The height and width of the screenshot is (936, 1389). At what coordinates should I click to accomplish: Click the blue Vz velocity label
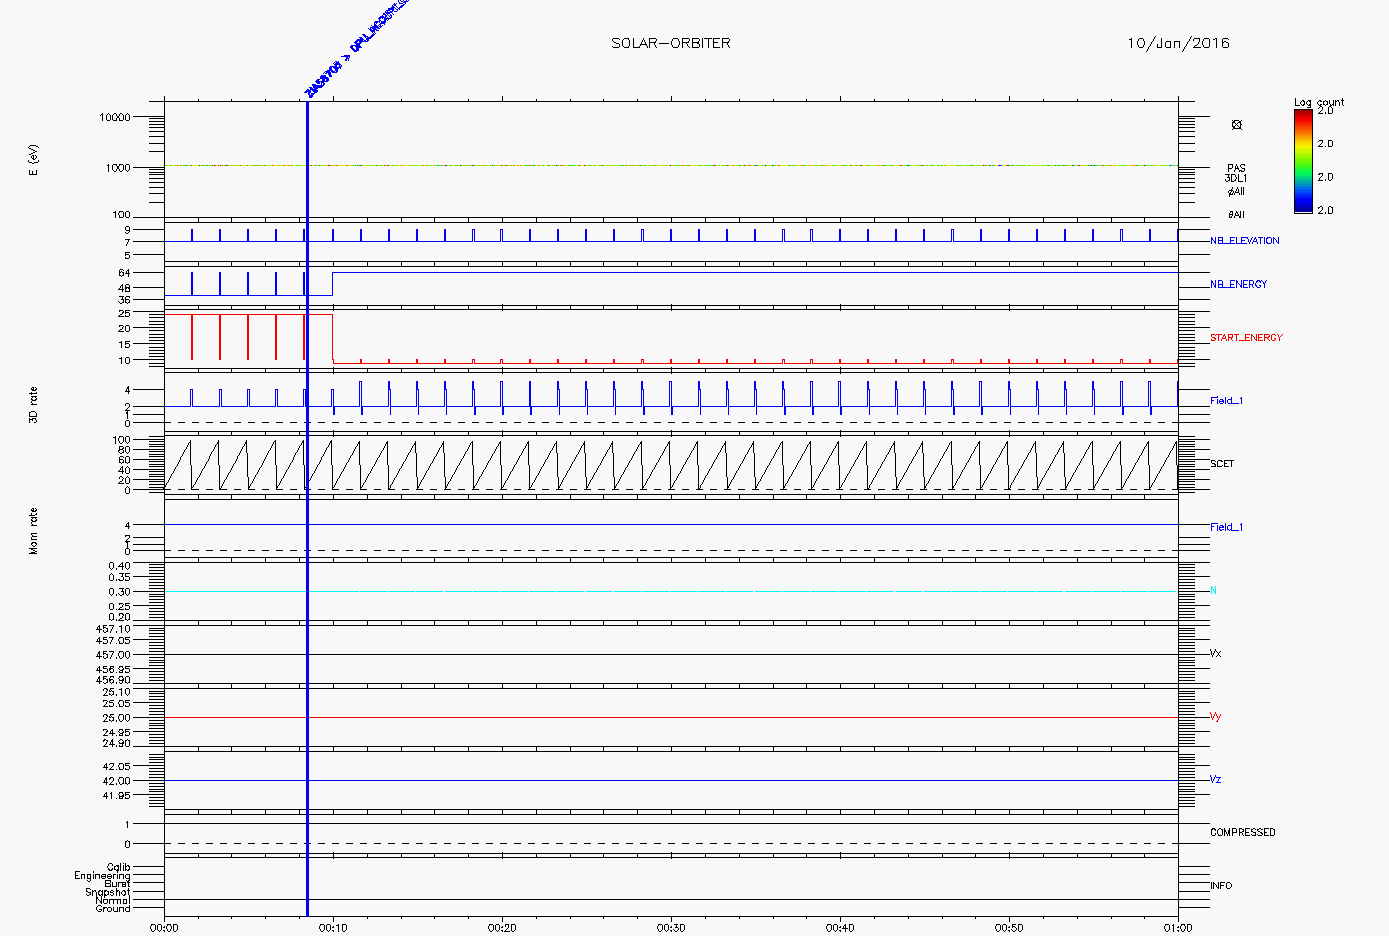pyautogui.click(x=1216, y=780)
